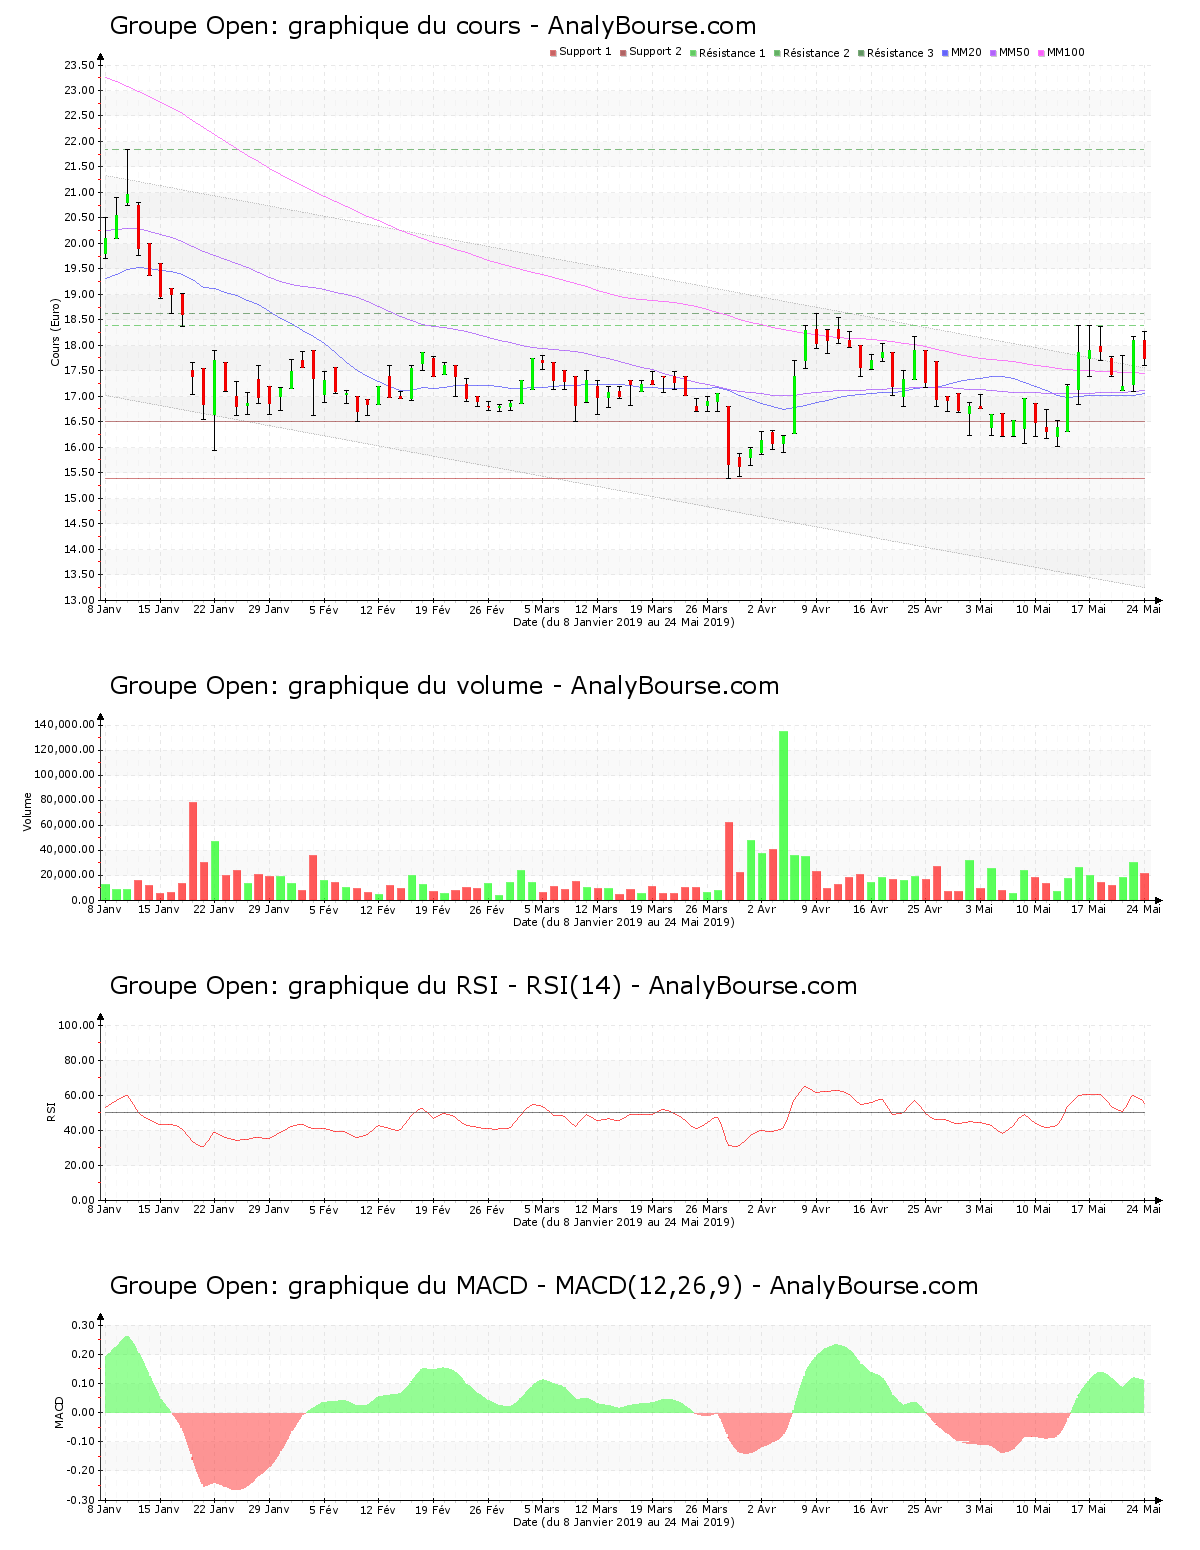Click the -0.30 value on MACD axis
Viewport: 1200px width, 1550px height.
[82, 1500]
